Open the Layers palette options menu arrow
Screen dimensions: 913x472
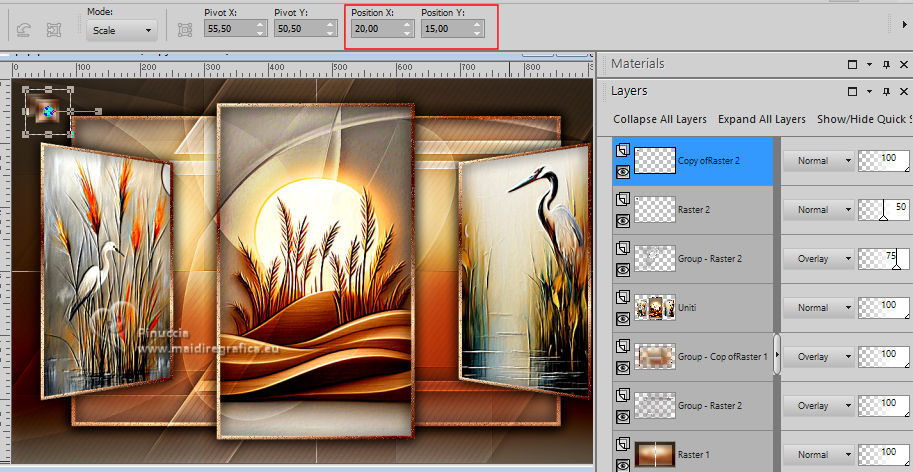click(869, 91)
